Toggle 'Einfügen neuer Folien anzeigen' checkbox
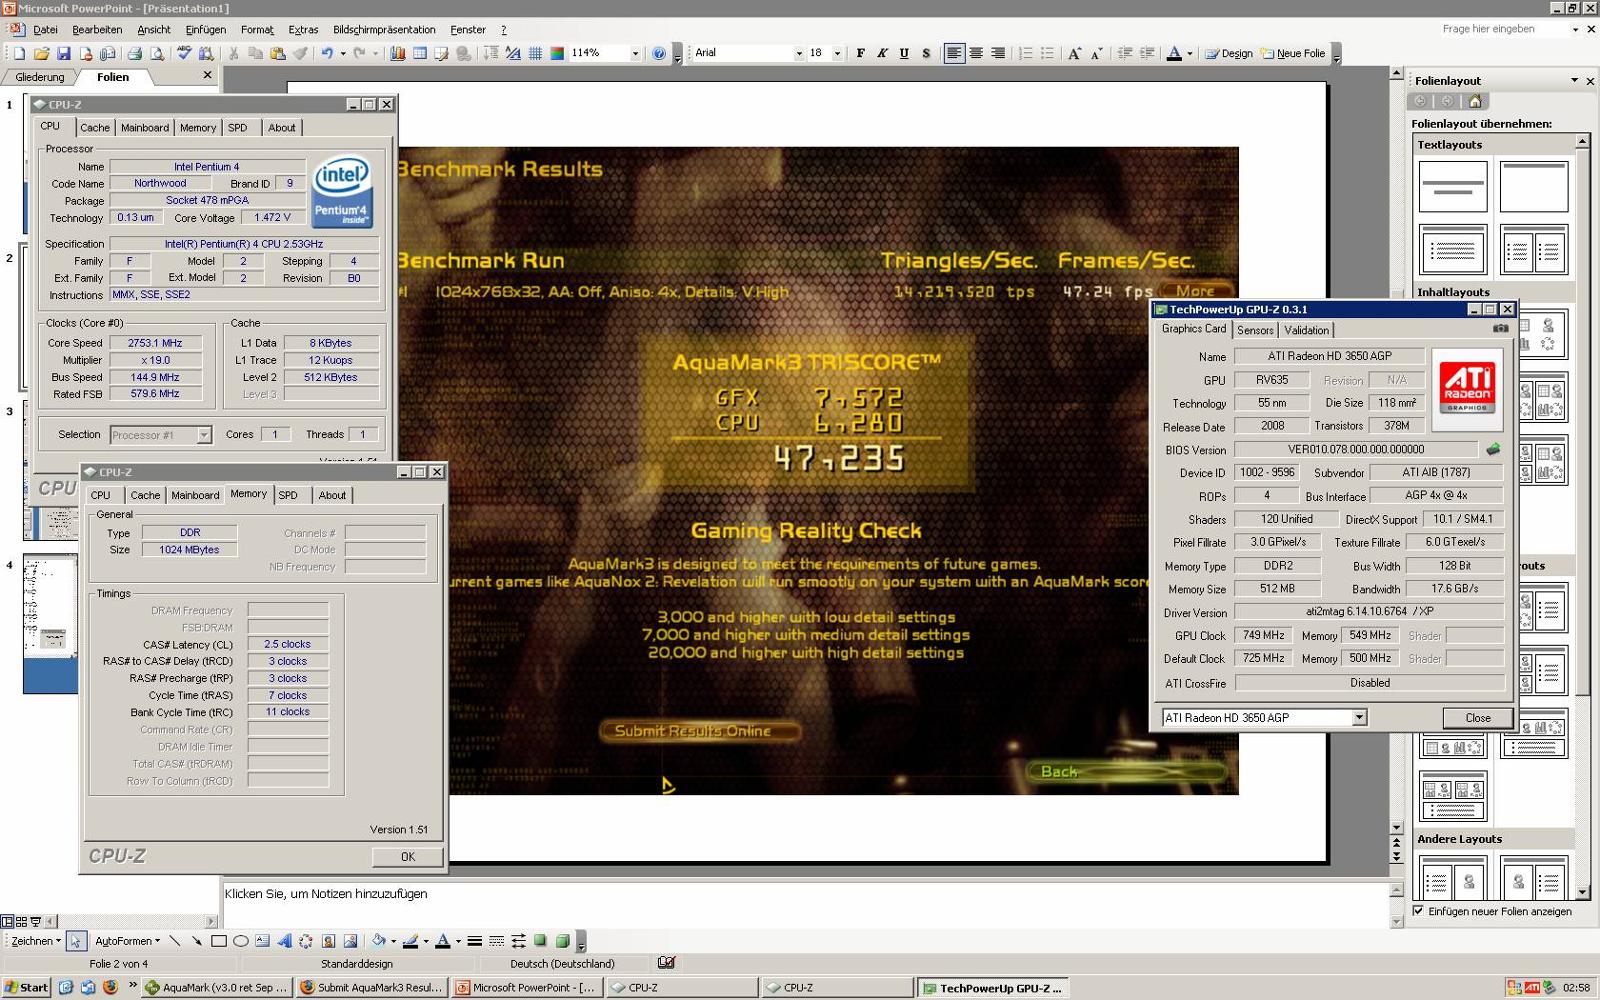The image size is (1600, 1000). 1418,911
